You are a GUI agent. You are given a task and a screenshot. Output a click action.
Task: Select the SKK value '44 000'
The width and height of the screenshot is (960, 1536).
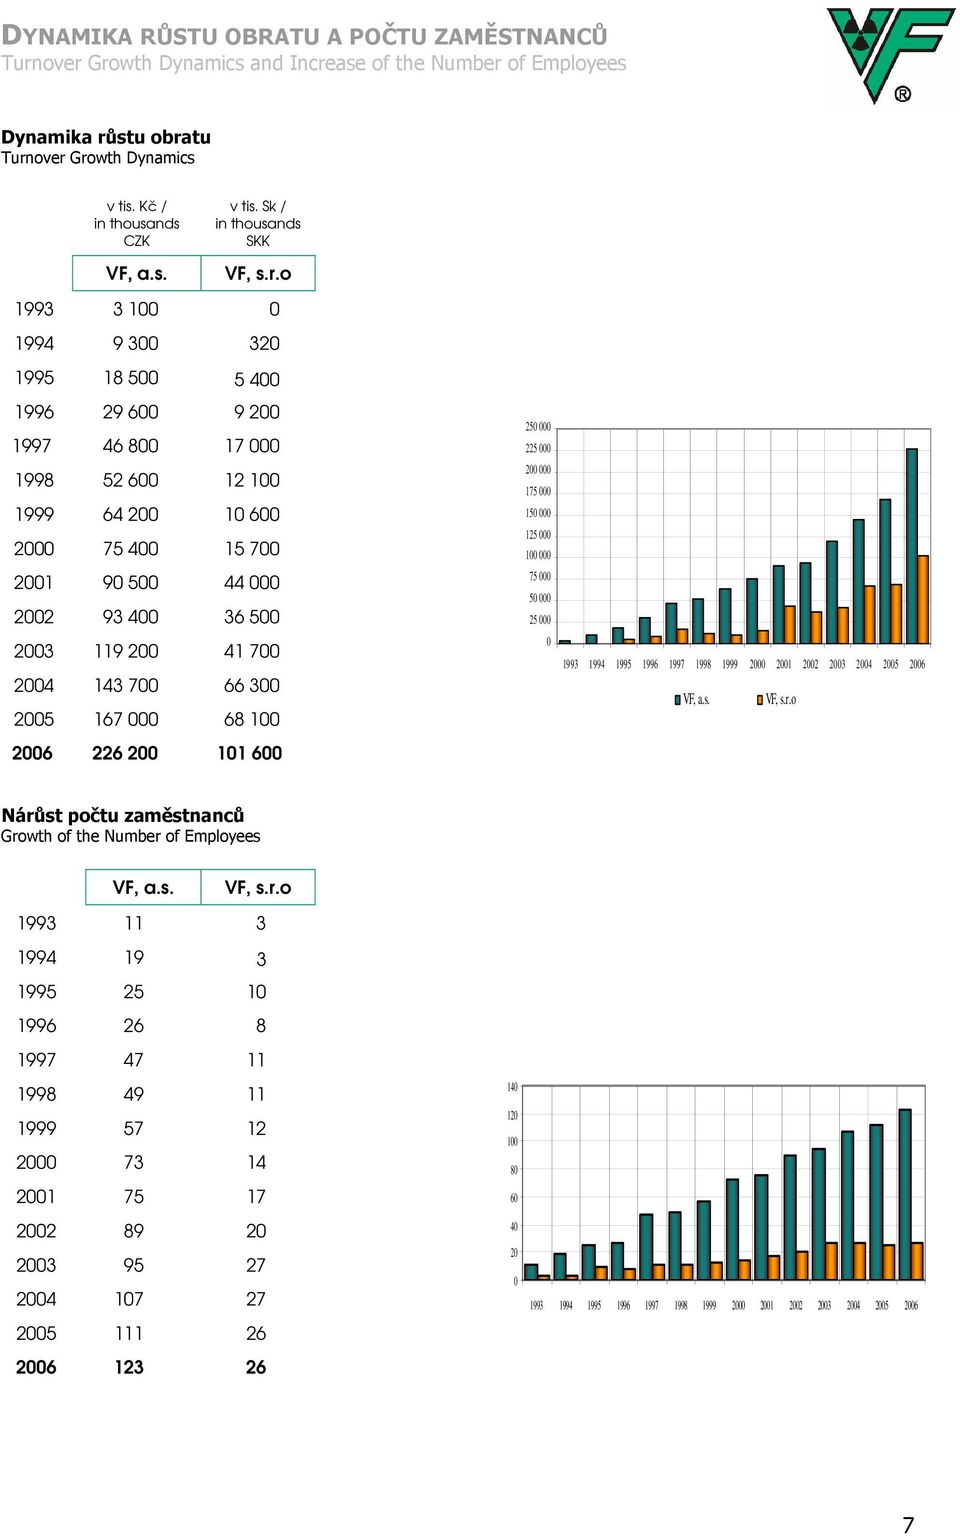(x=252, y=582)
